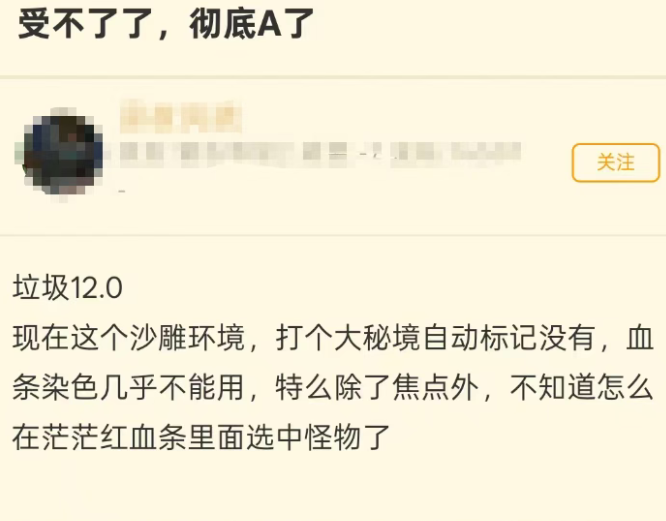Click the phrase "条染色几乎不能用"
Viewport: 666px width, 521px height.
pos(129,387)
